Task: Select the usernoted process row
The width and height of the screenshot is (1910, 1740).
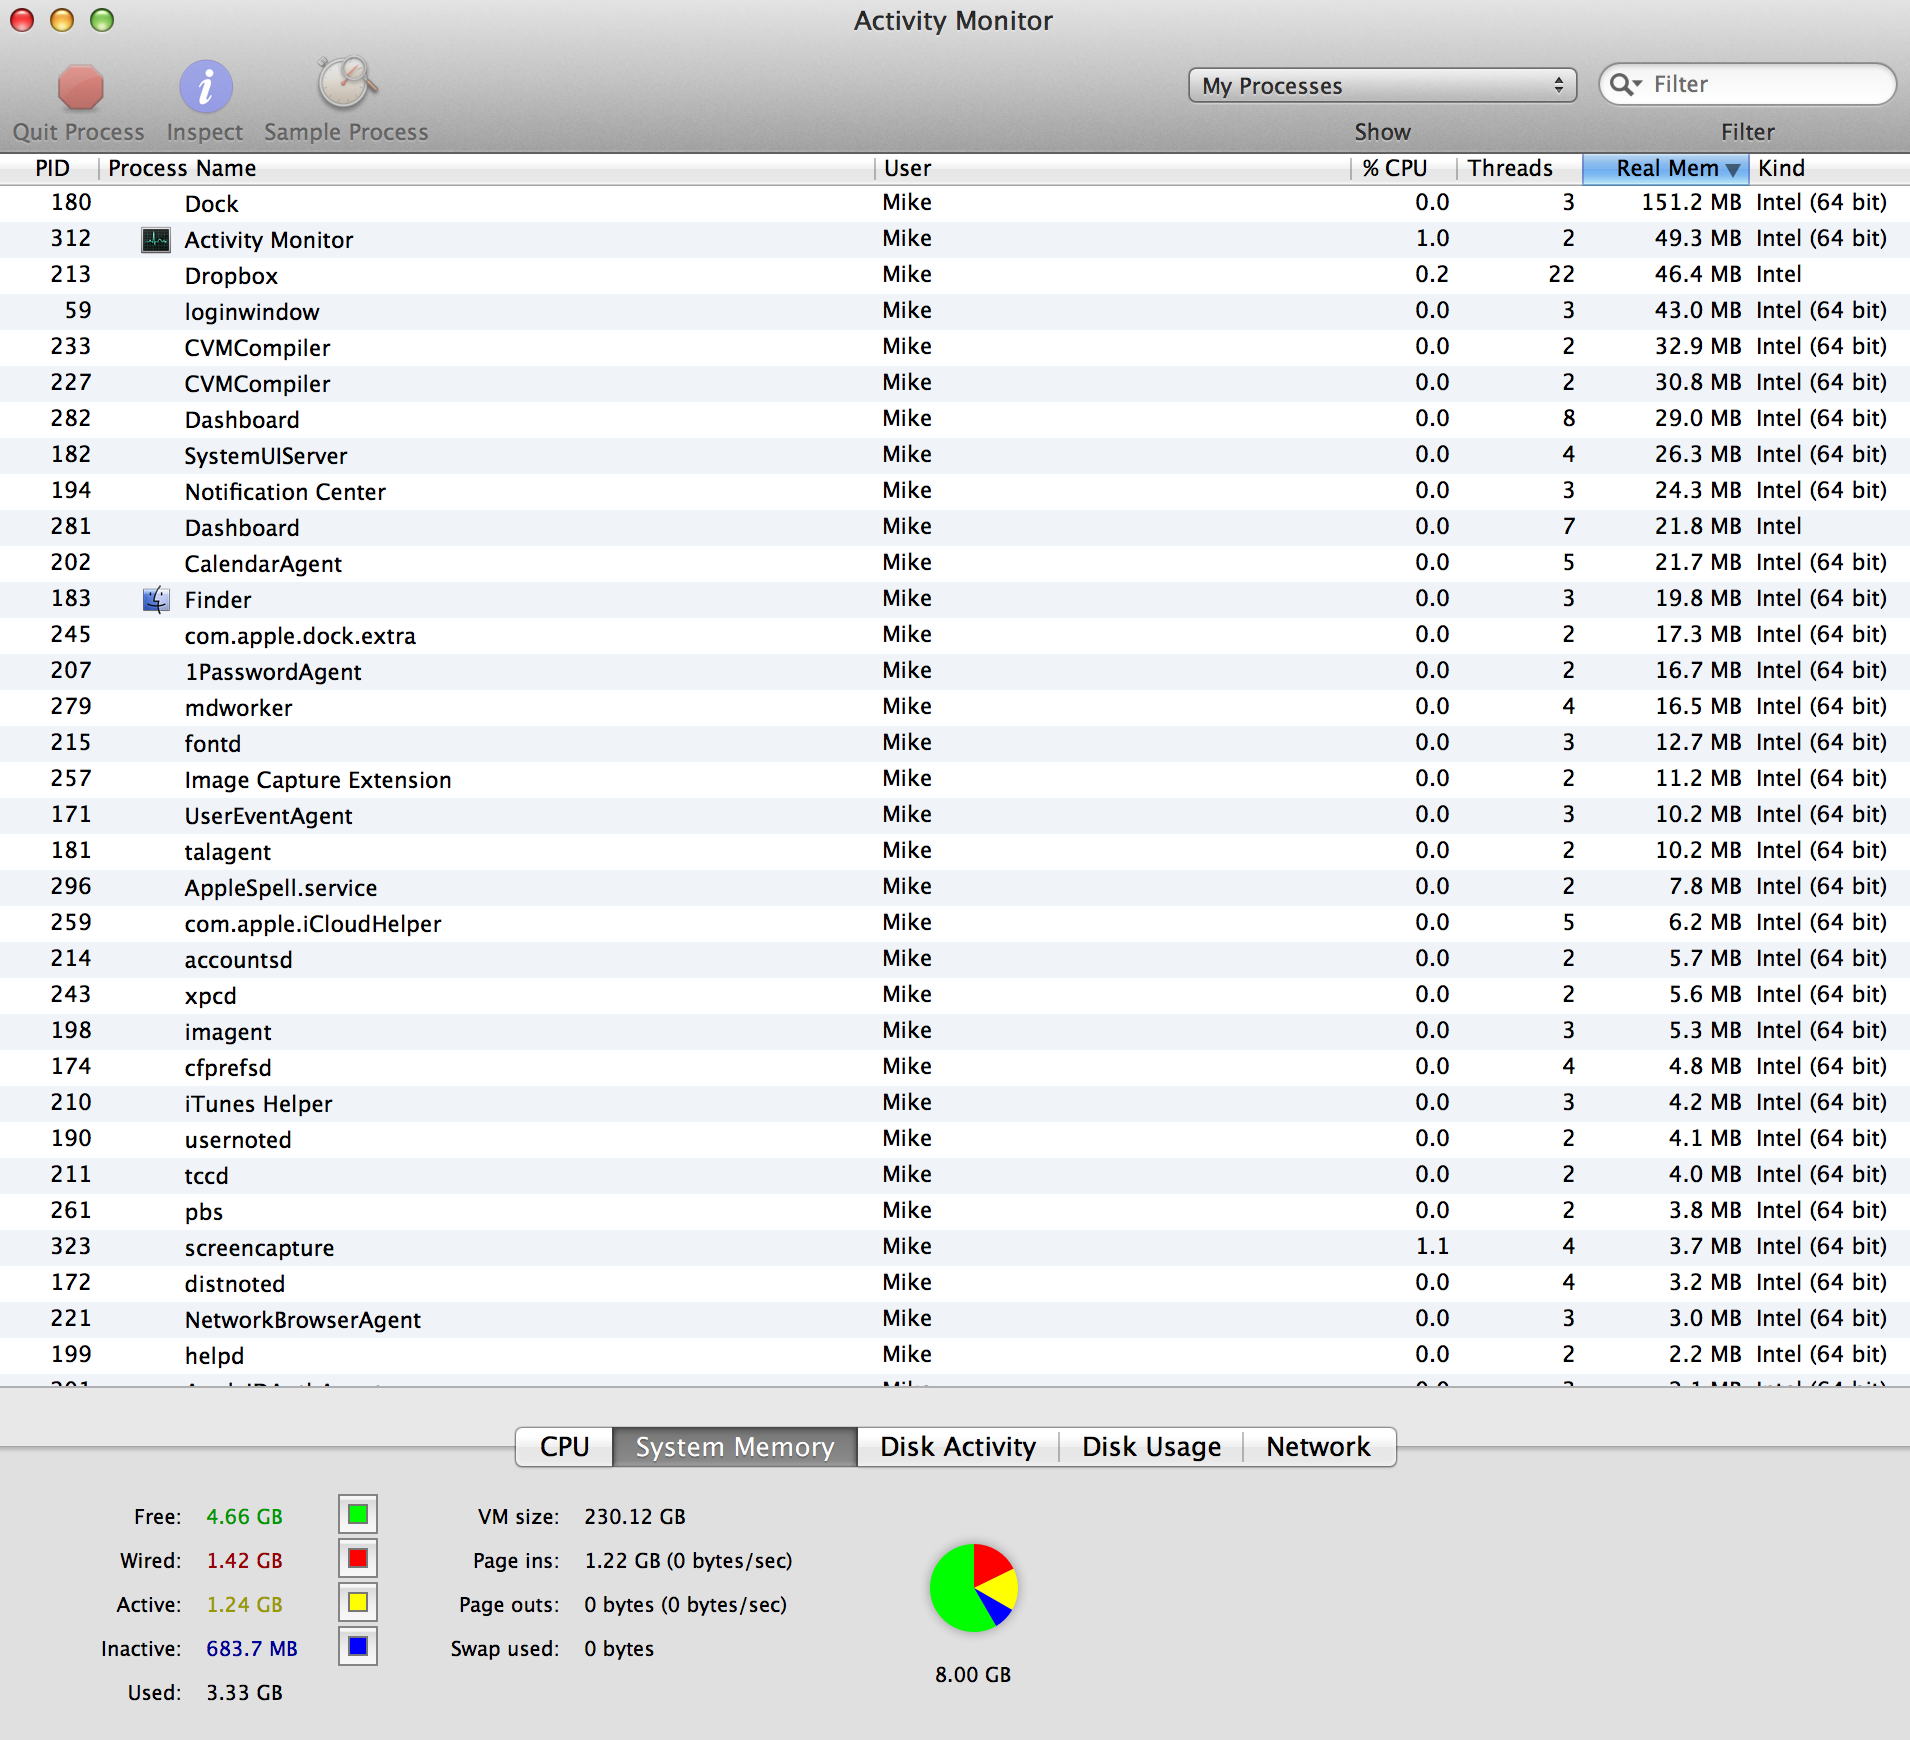Action: (x=955, y=1140)
